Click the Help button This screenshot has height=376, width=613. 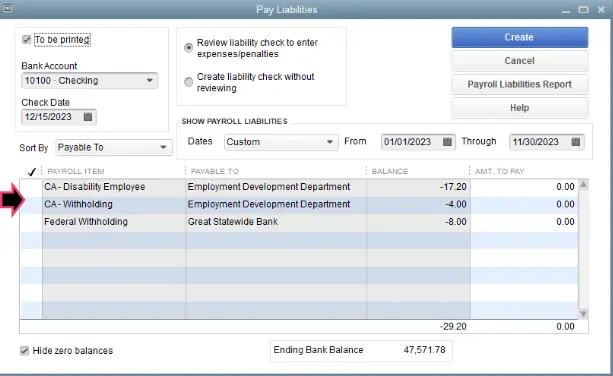(520, 108)
